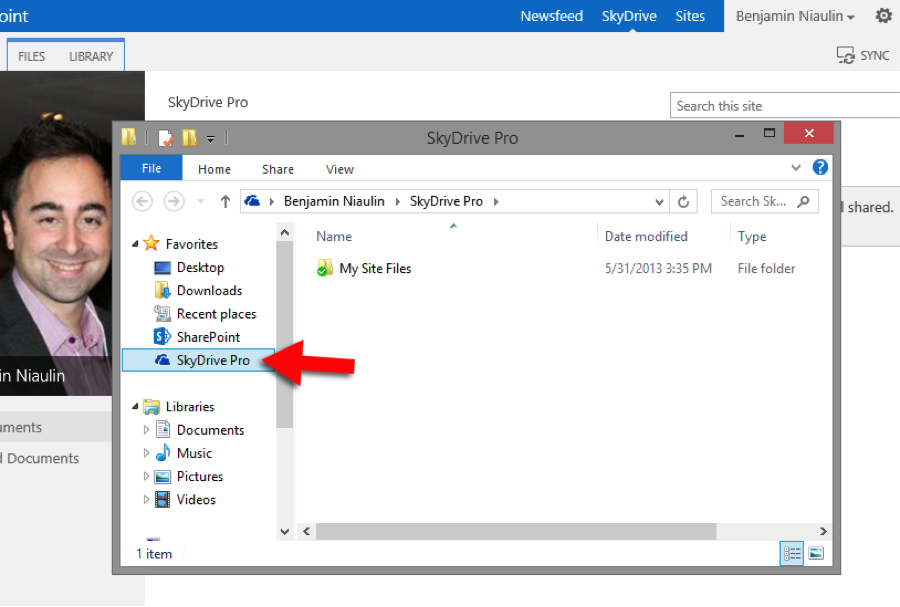Open the Explorer help question mark icon
Screen dimensions: 900x607
pos(820,168)
